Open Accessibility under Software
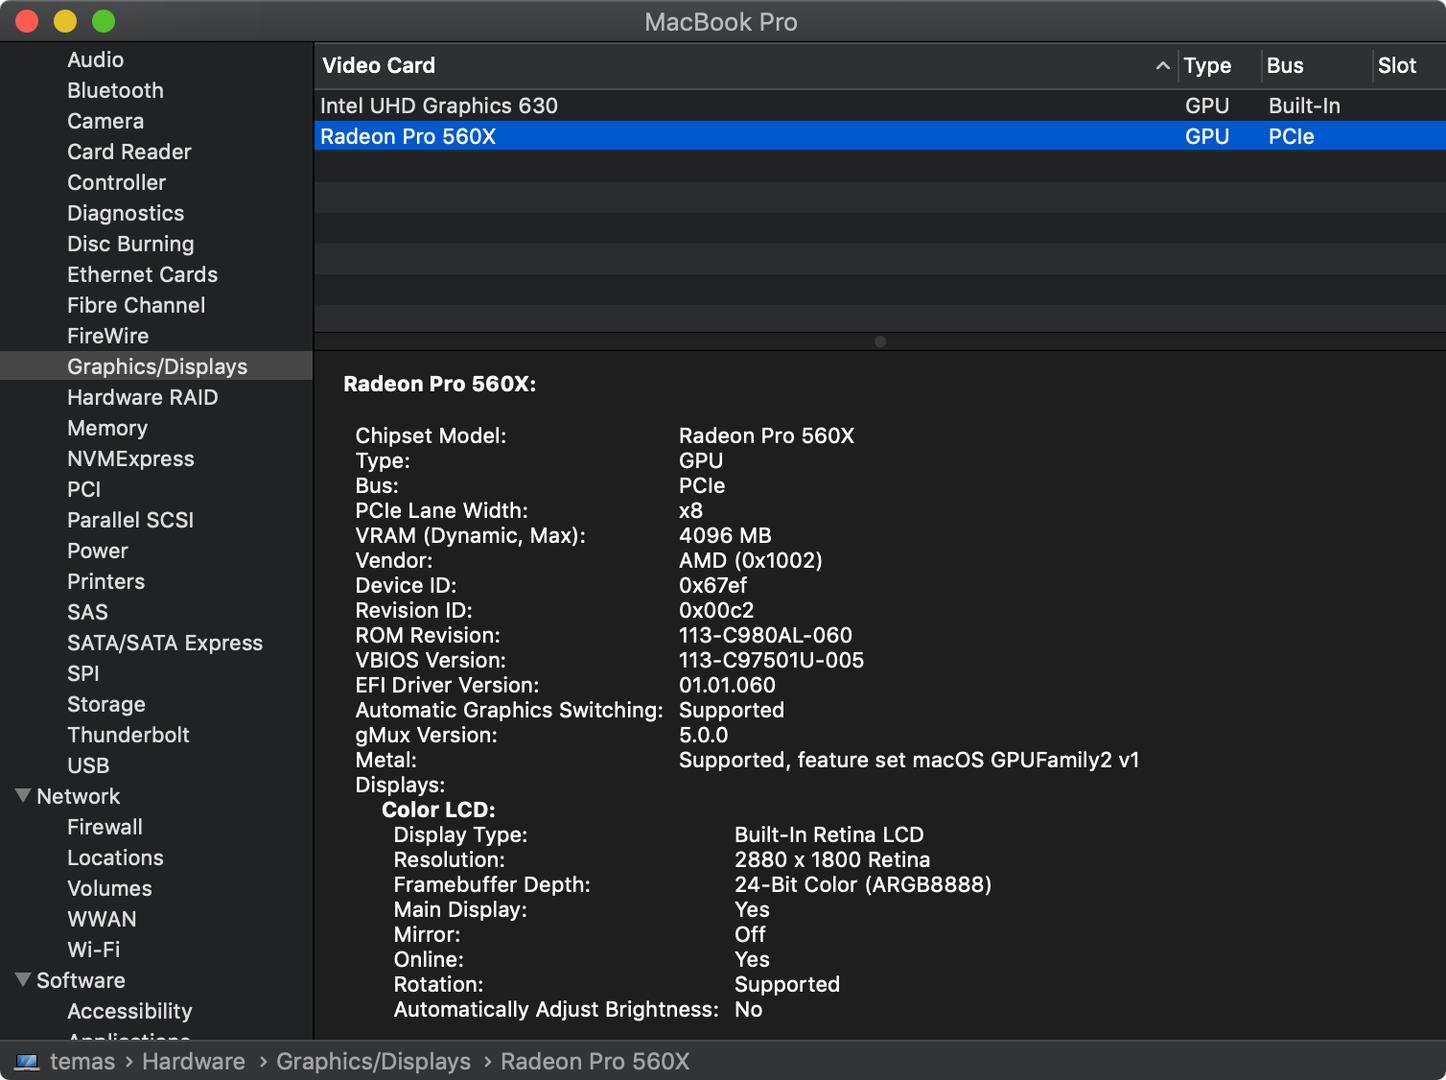 tap(129, 1012)
